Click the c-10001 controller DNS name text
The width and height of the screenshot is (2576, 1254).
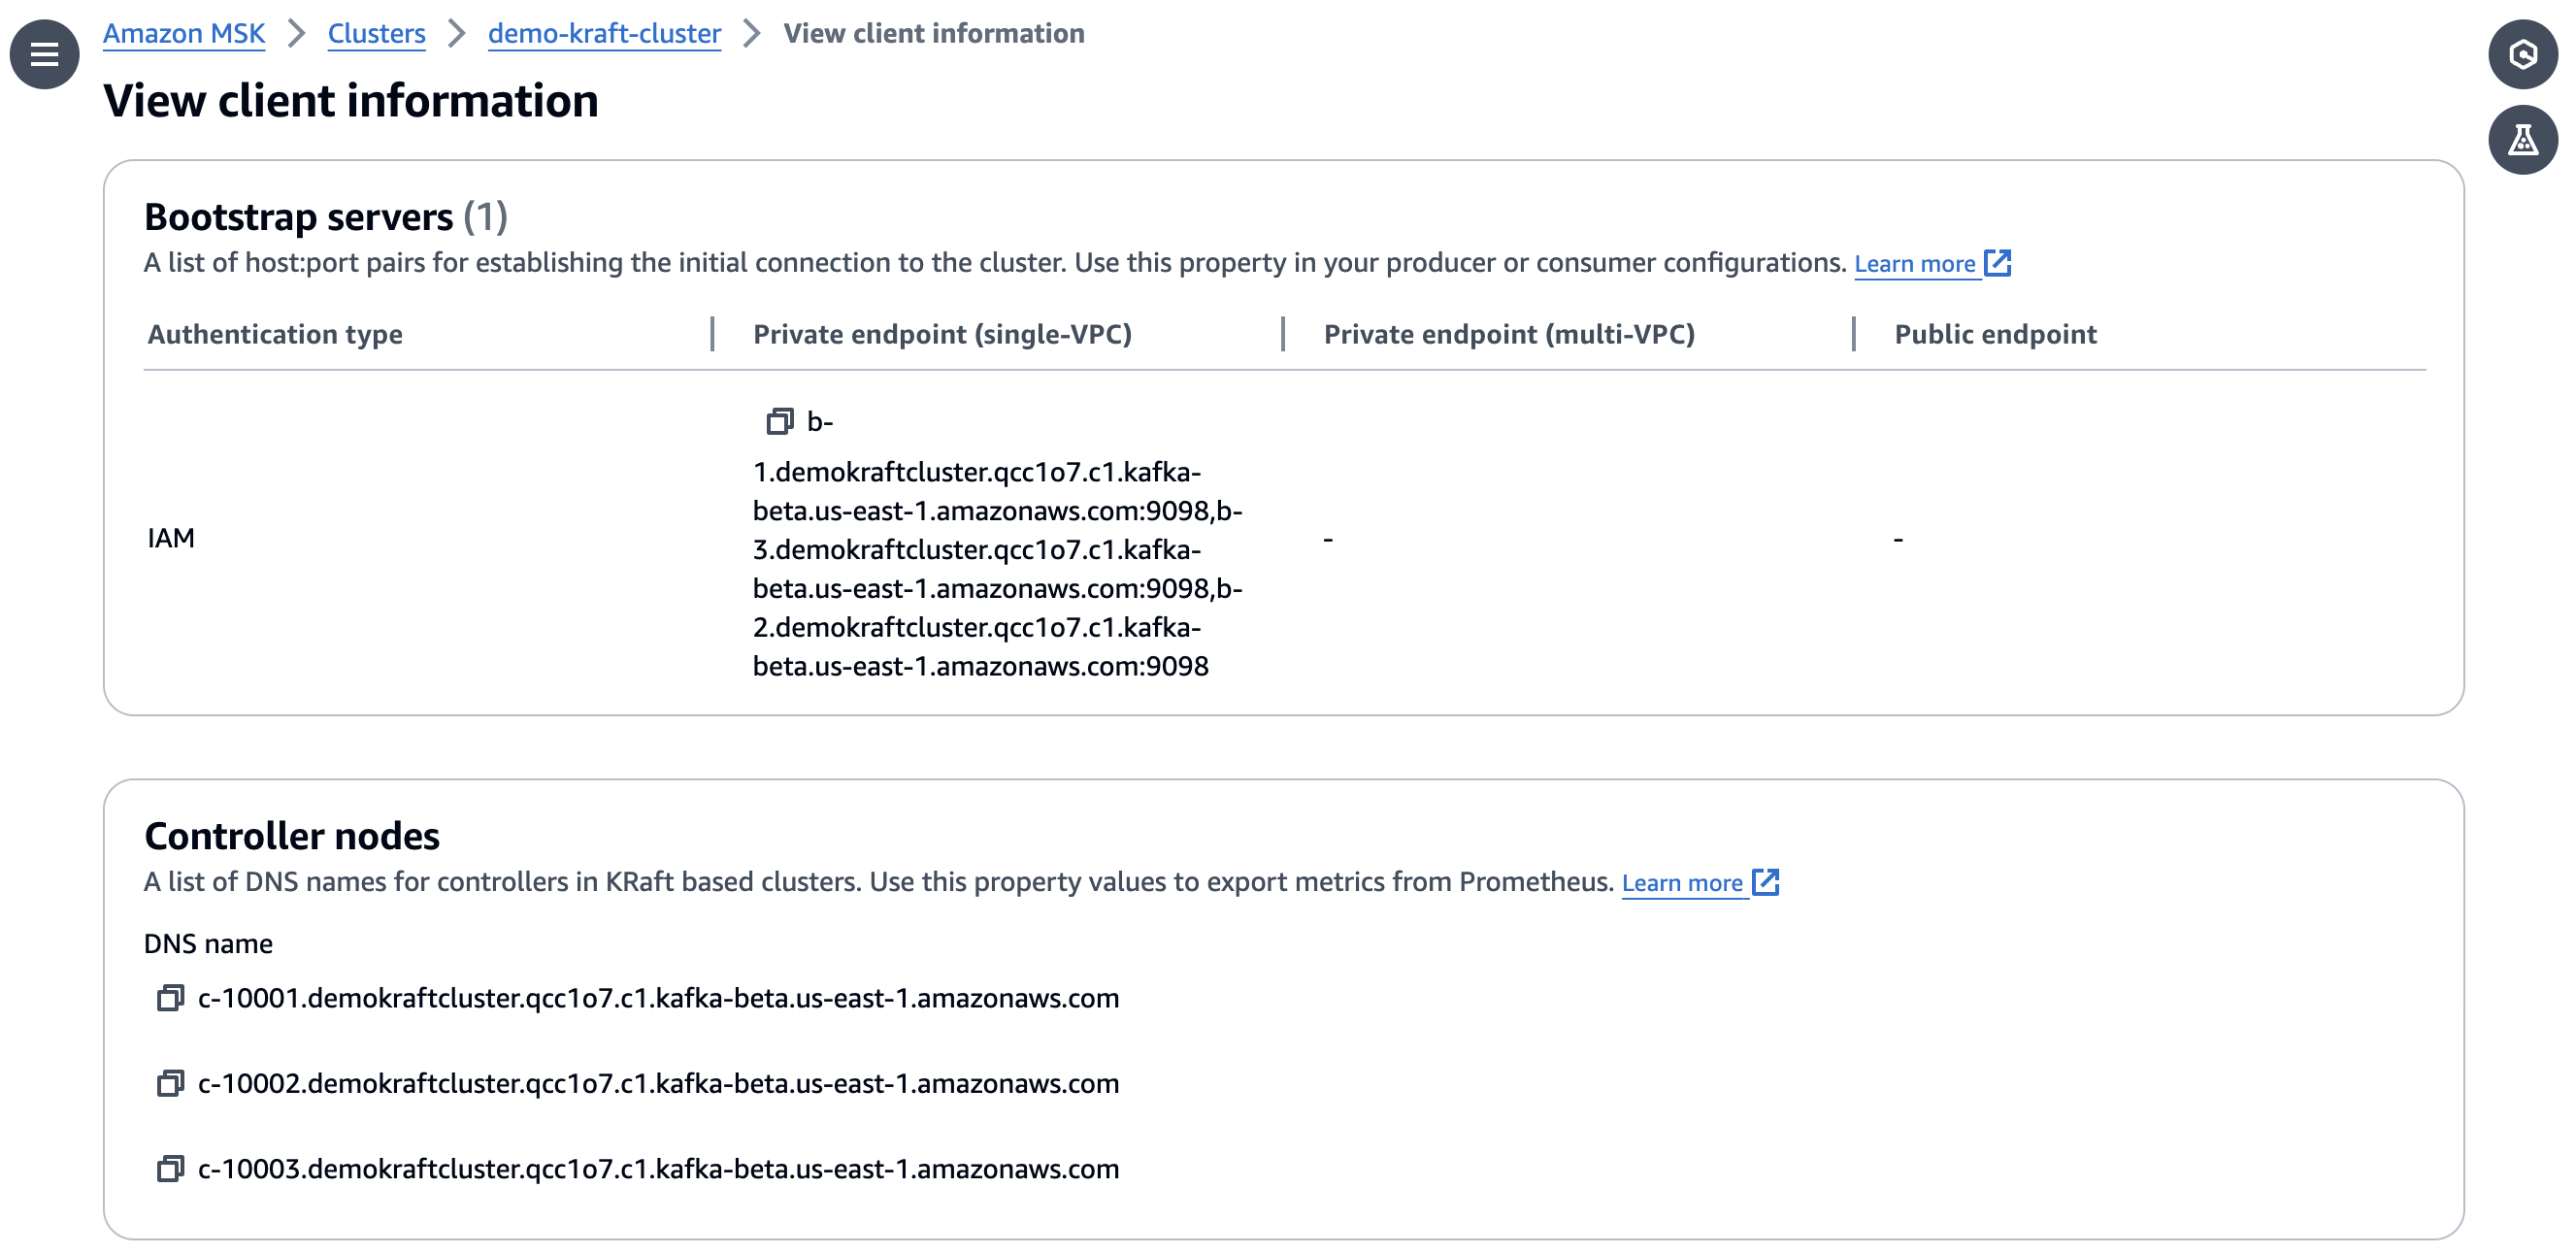pos(658,998)
